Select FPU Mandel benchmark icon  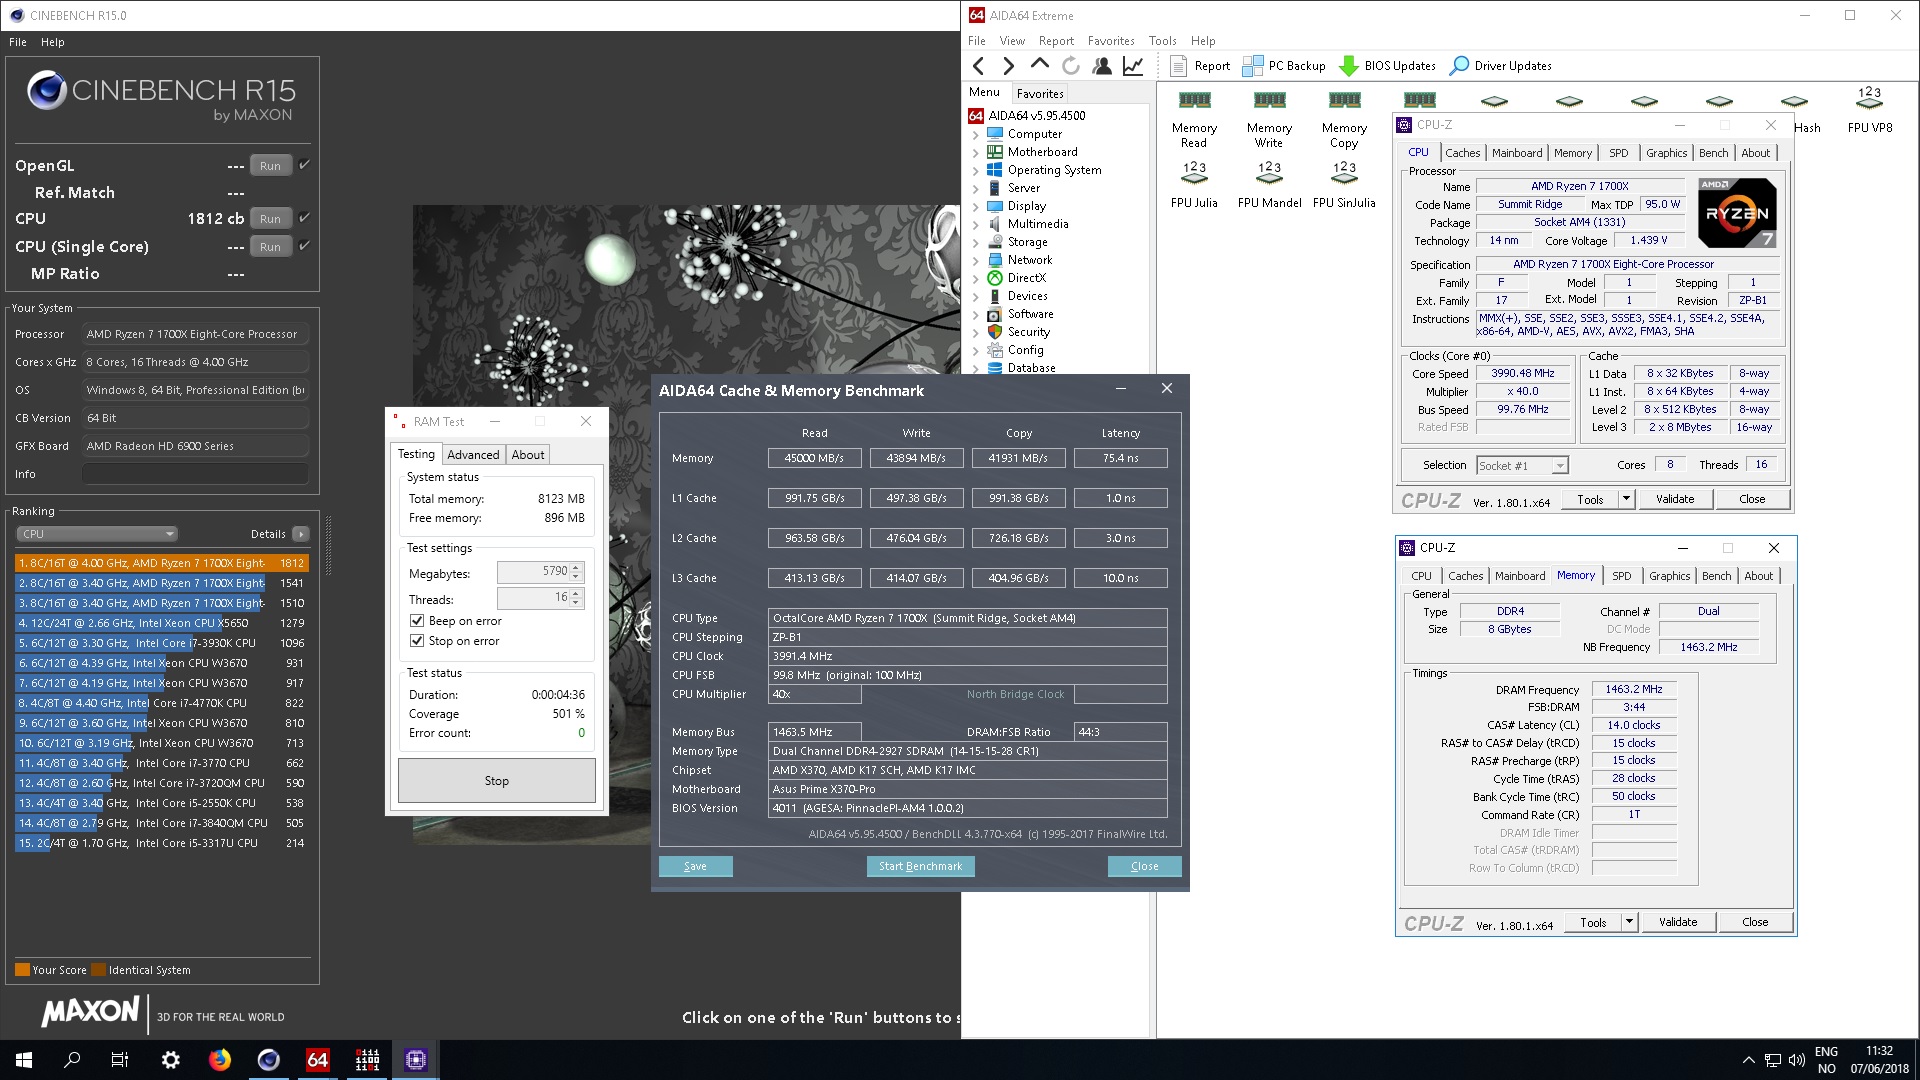[1269, 184]
